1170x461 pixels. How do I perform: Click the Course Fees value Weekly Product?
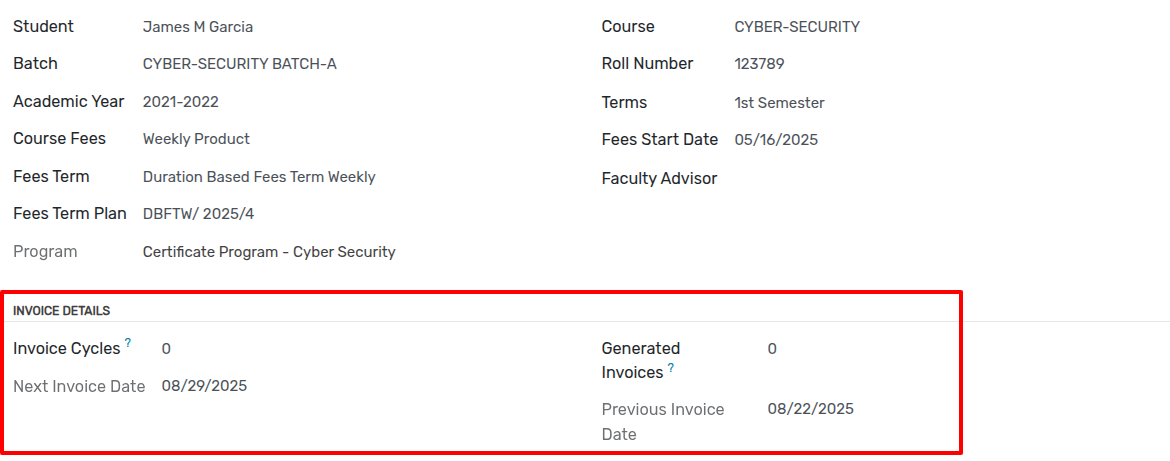tap(196, 139)
